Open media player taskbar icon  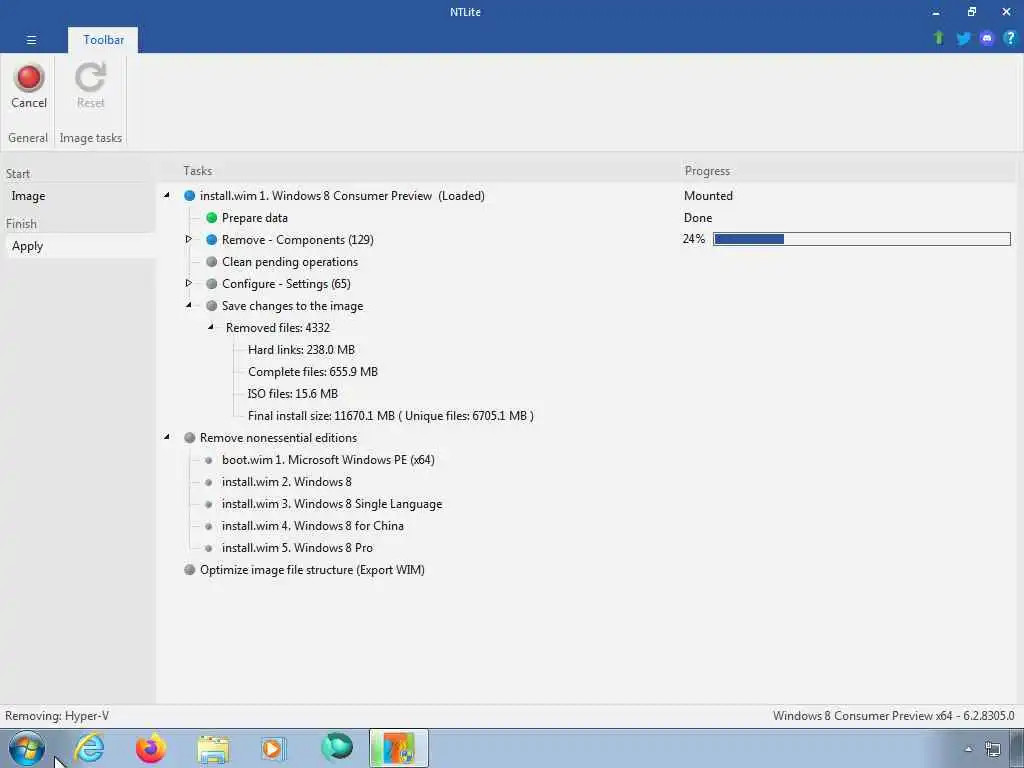pos(273,748)
